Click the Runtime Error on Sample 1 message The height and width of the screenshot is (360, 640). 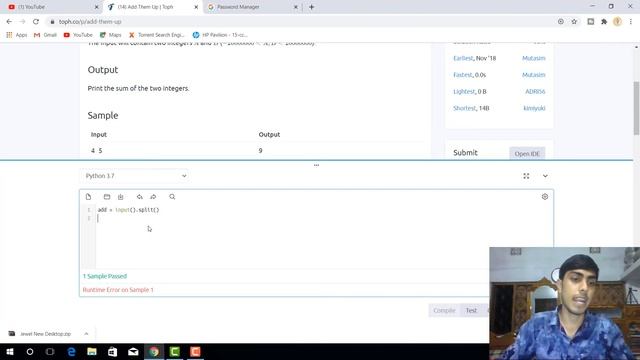118,290
